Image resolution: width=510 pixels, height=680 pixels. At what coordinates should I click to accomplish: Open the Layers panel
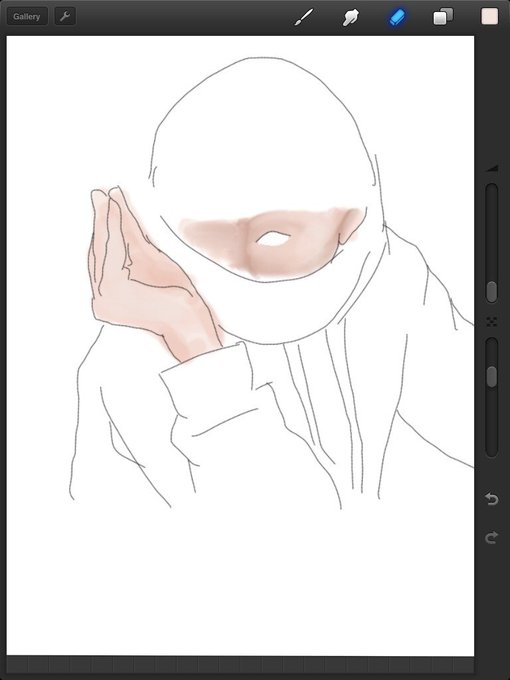[443, 17]
